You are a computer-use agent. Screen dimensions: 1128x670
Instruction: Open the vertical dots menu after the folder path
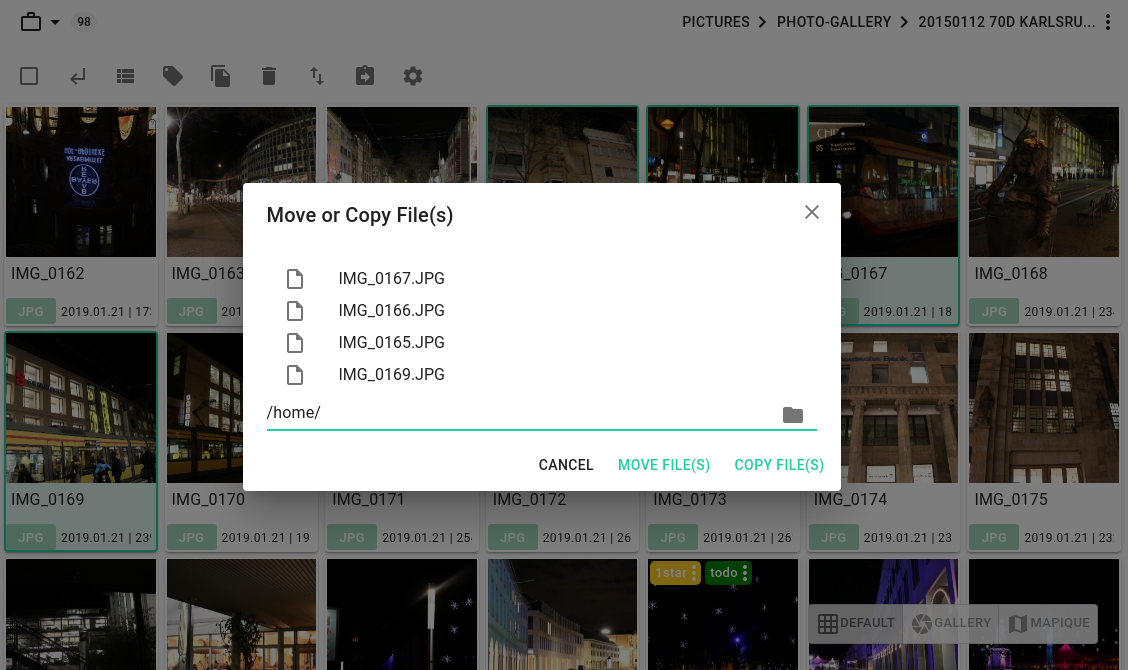tap(1108, 22)
